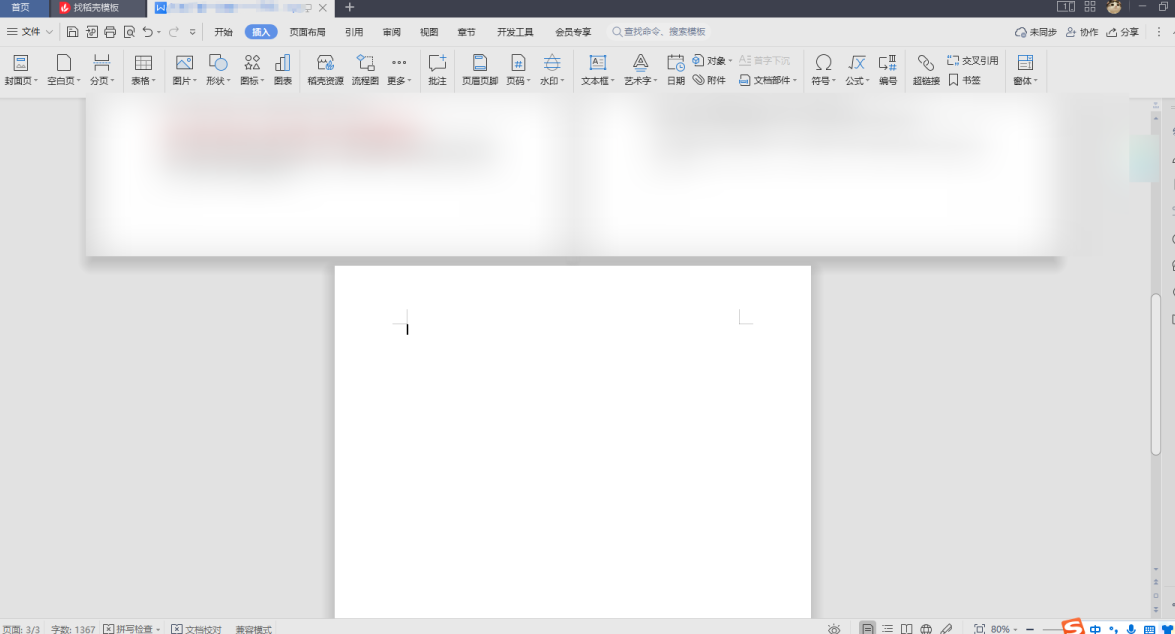Insert a 超链接 hyperlink
Image resolution: width=1175 pixels, height=634 pixels.
point(926,68)
